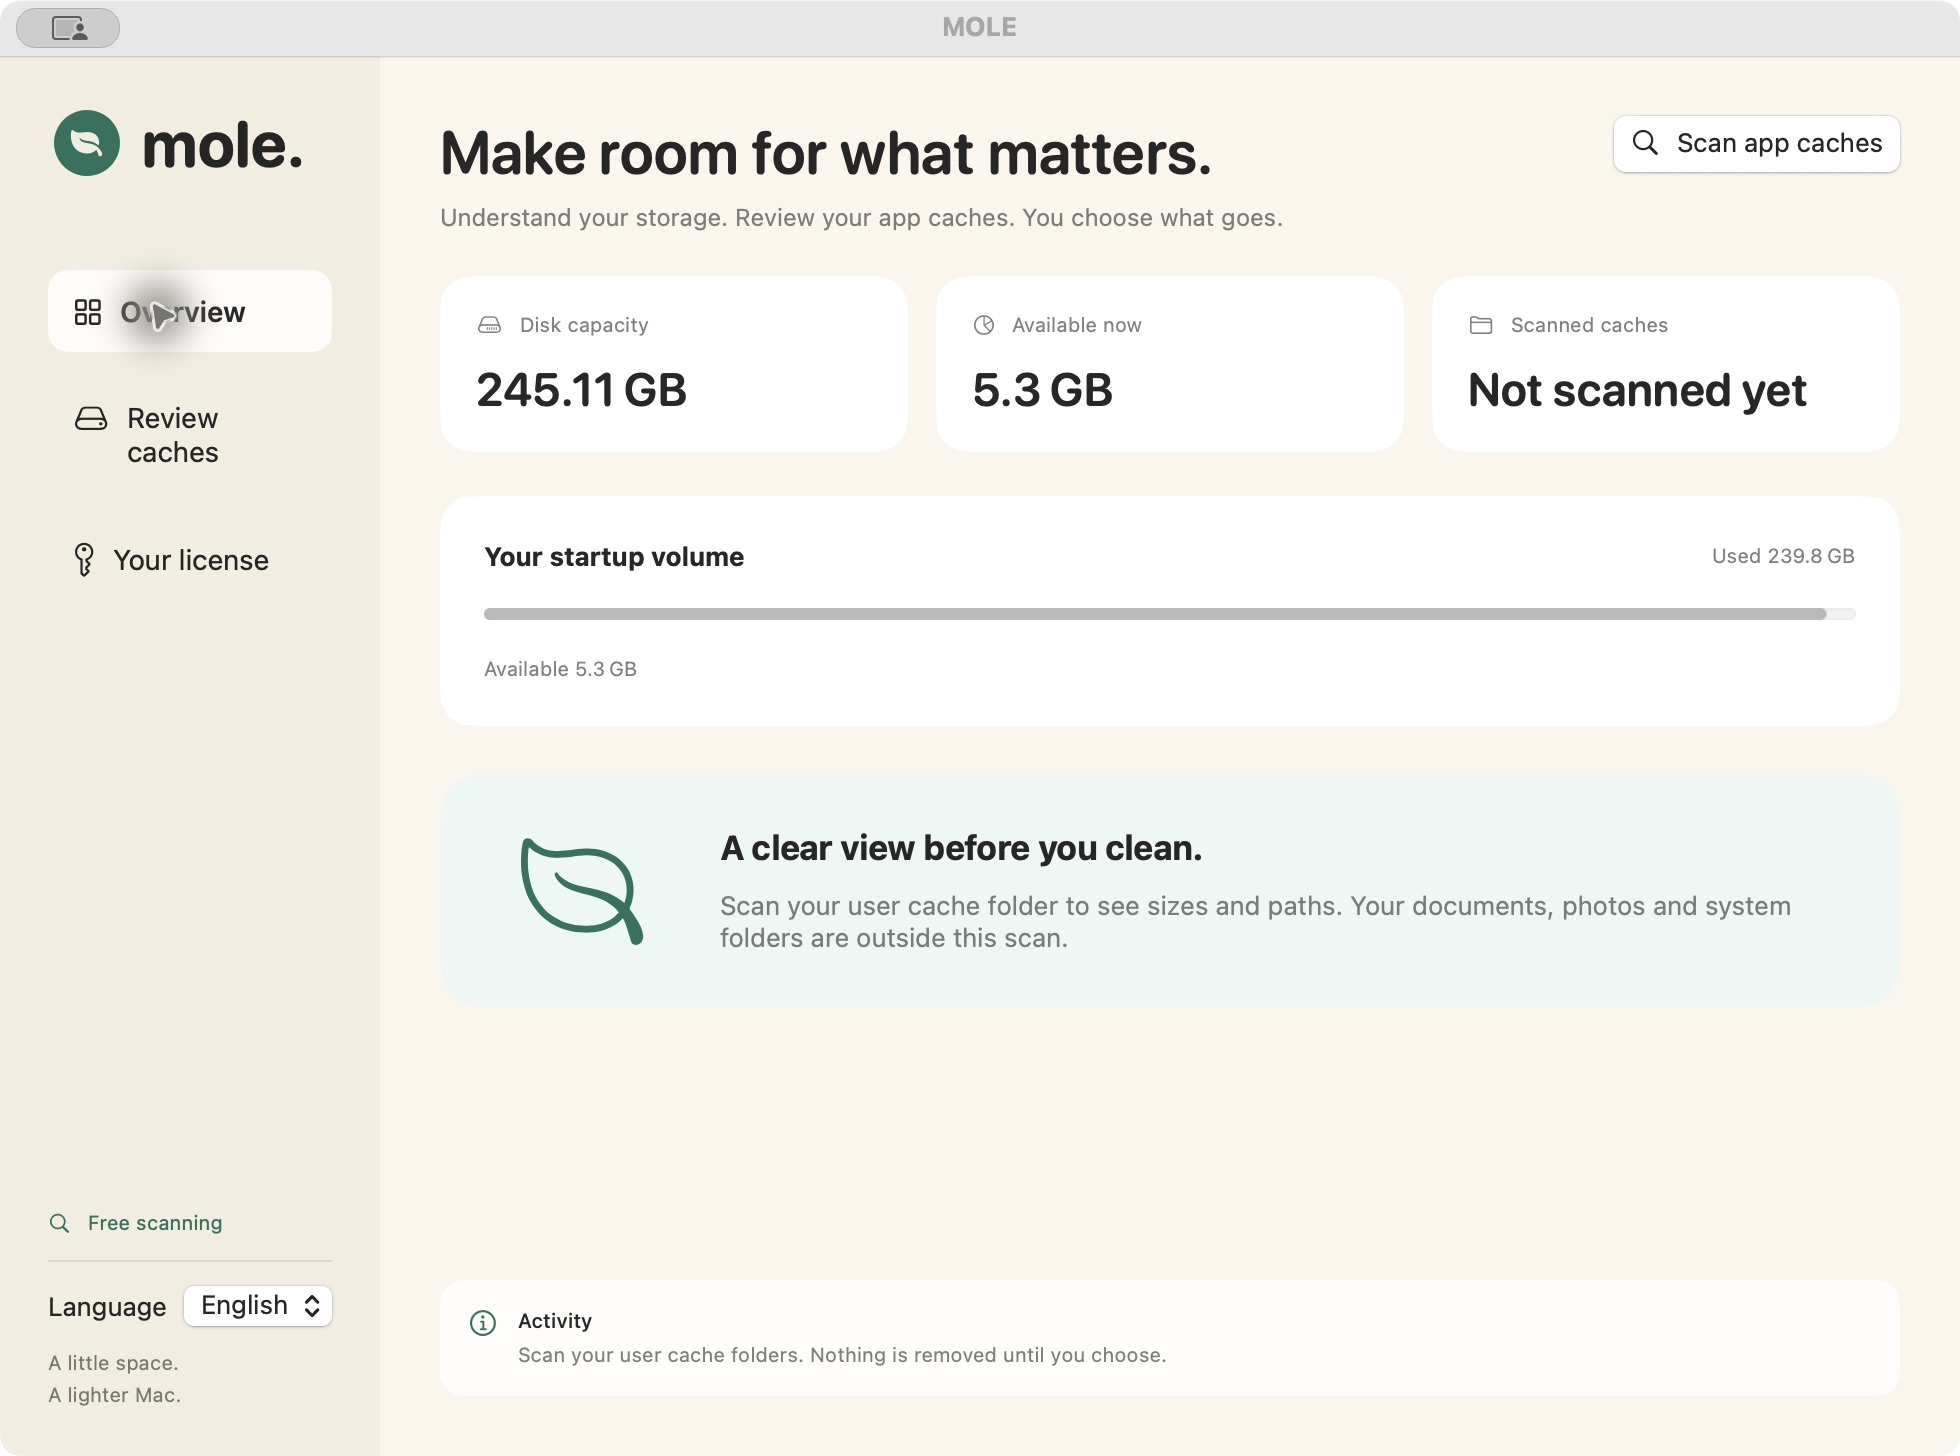This screenshot has height=1456, width=1960.
Task: Click the 'A little space.' tagline
Action: [113, 1363]
